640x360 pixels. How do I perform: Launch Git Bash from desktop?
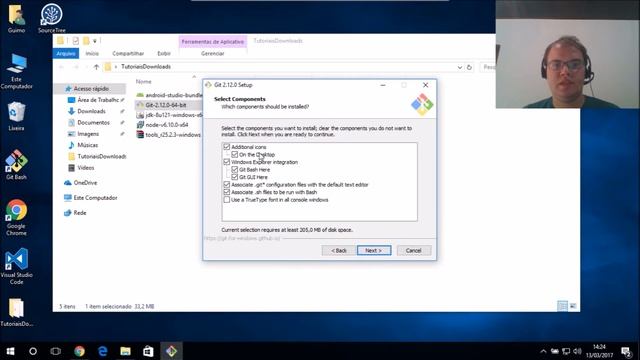pyautogui.click(x=16, y=165)
